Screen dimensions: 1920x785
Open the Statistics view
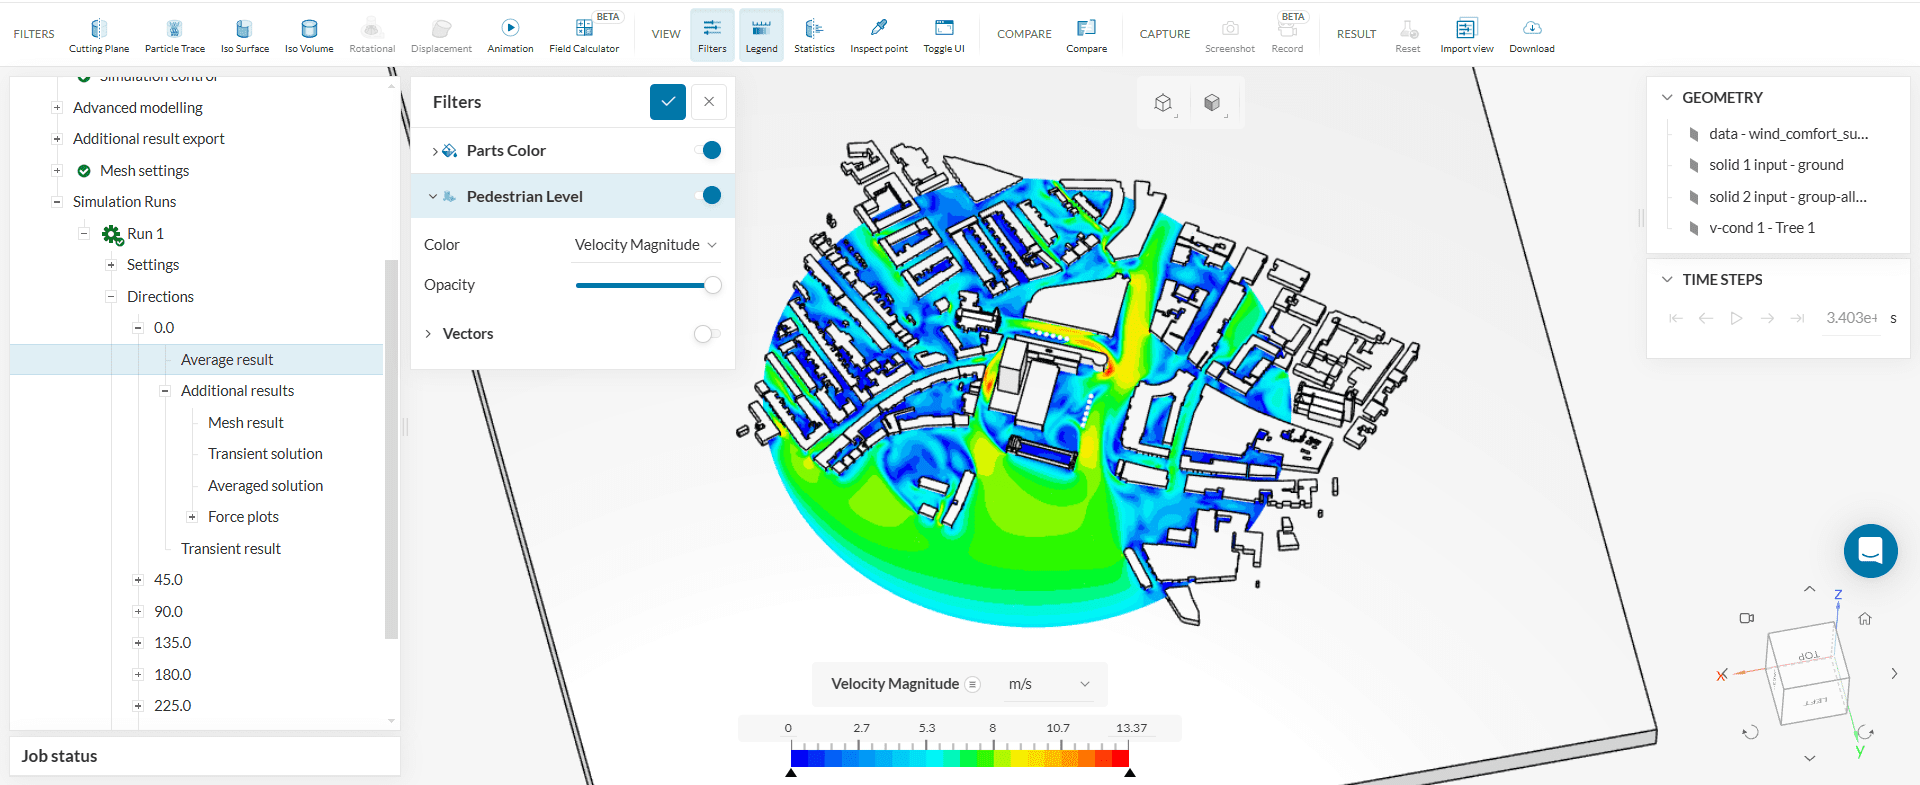pyautogui.click(x=814, y=35)
